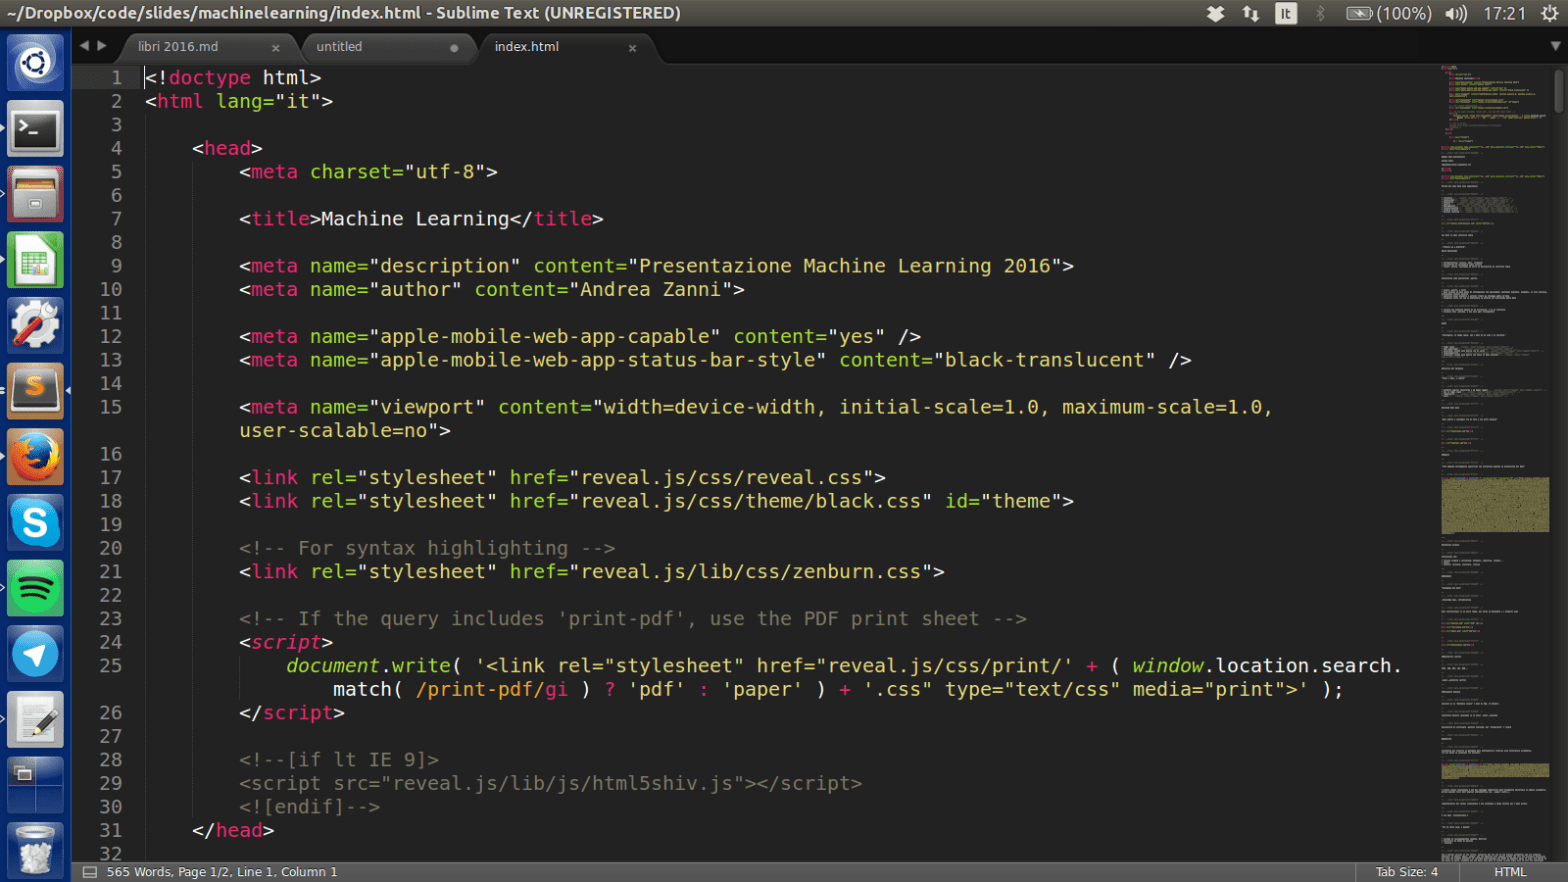Launch Firefox from the dock
Viewport: 1568px width, 882px height.
pos(35,458)
